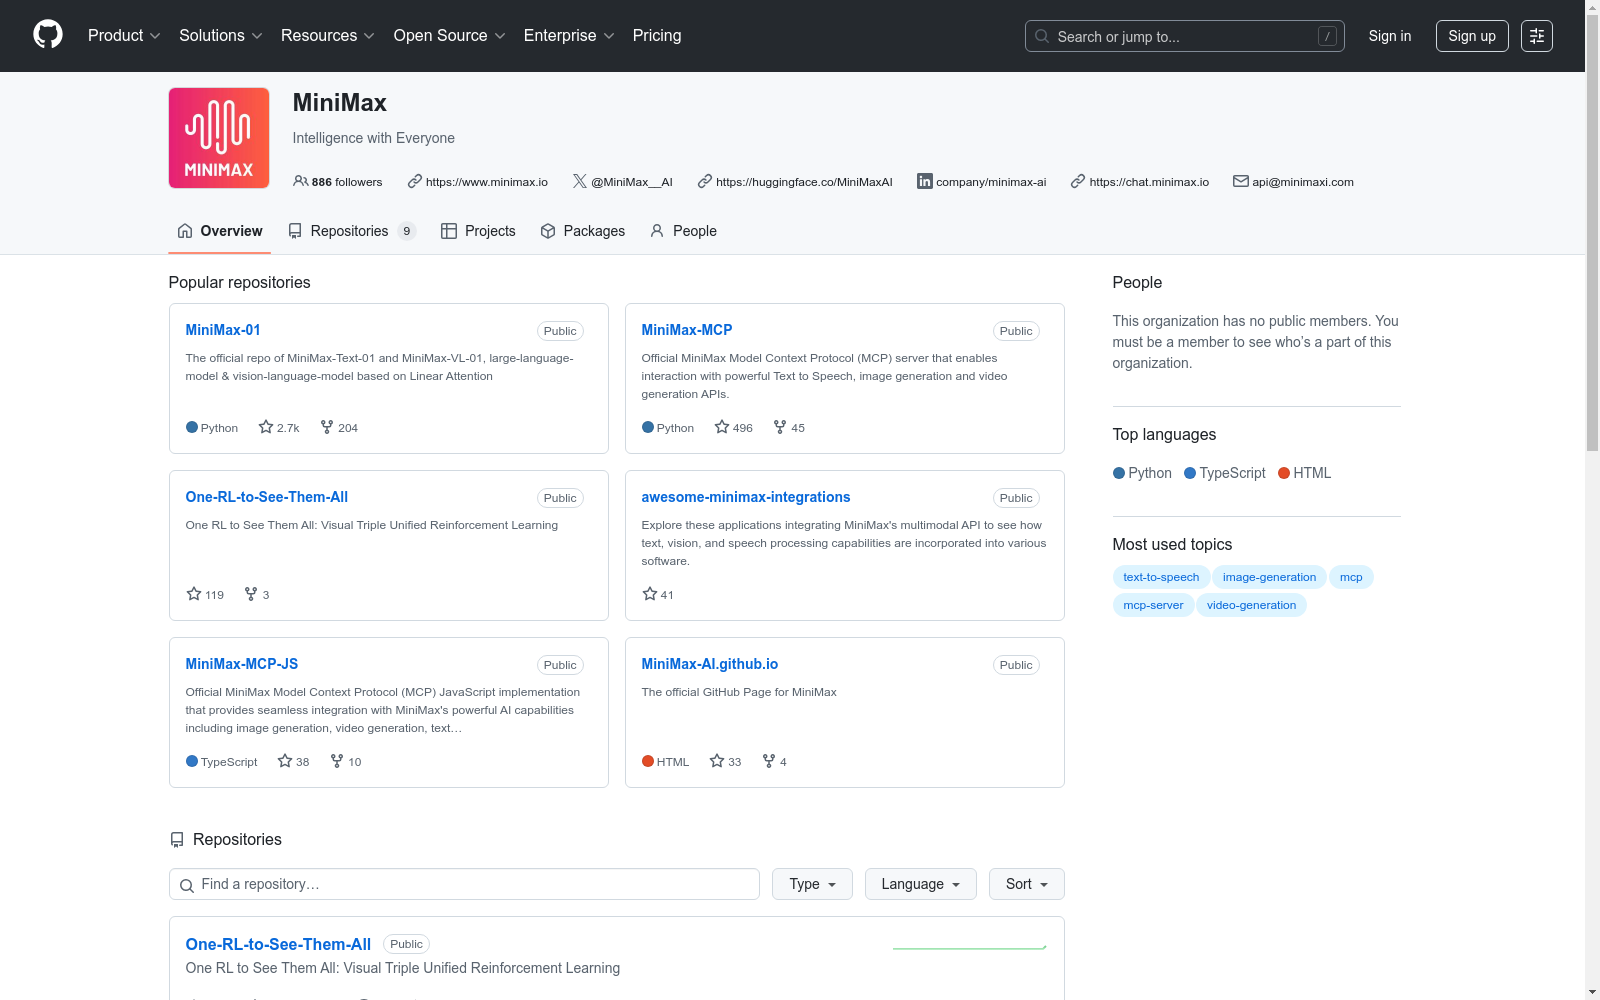Select the mcp-server topic tag
Screen dimensions: 1600x1000
coord(1153,605)
